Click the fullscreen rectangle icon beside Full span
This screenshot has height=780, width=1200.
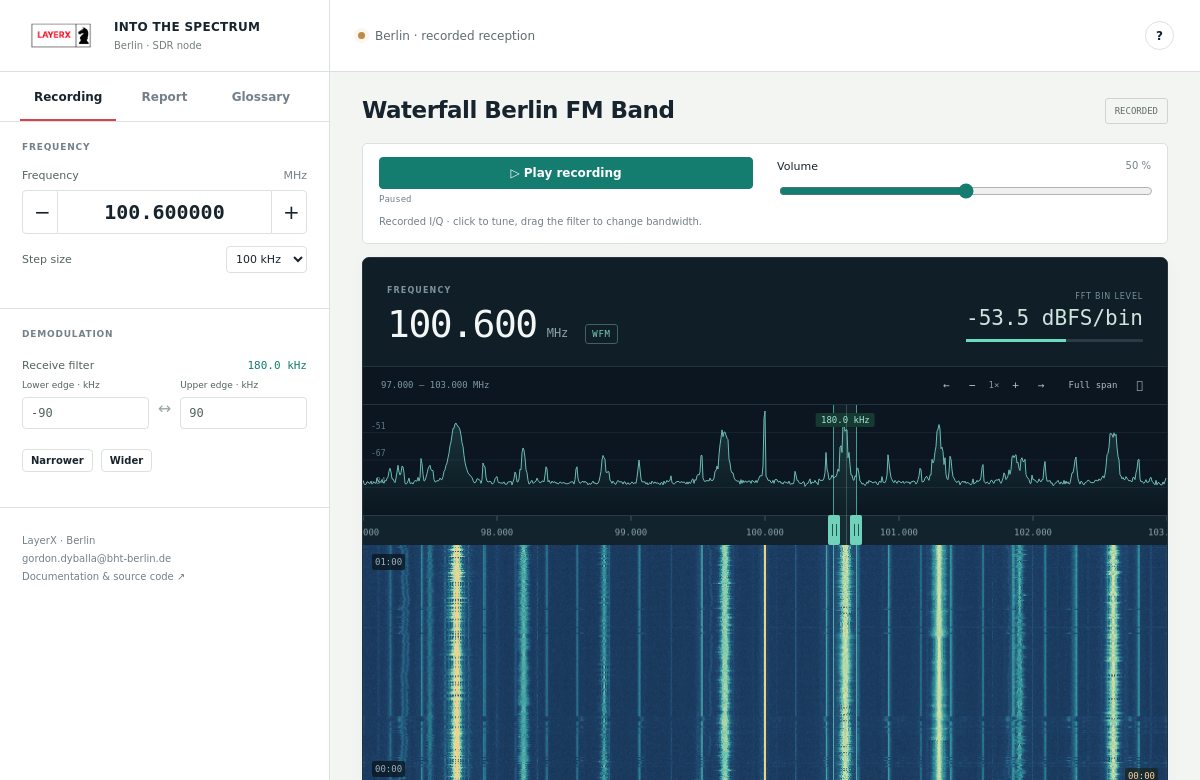point(1139,385)
